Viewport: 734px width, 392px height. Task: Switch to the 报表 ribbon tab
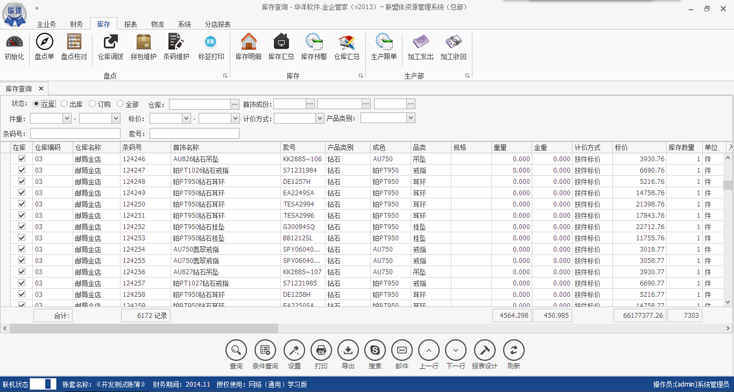point(131,24)
